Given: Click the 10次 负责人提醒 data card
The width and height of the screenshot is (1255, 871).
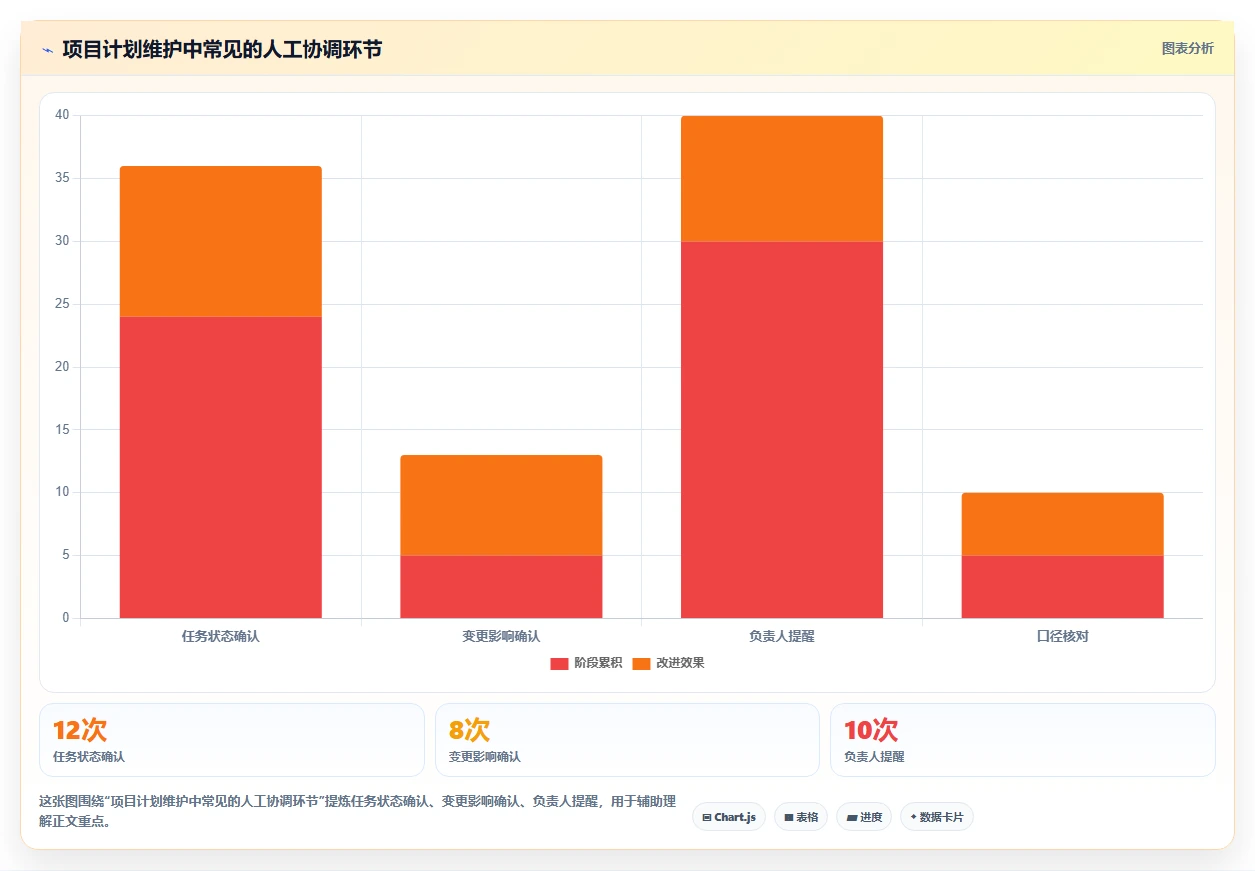Looking at the screenshot, I should pos(1023,740).
